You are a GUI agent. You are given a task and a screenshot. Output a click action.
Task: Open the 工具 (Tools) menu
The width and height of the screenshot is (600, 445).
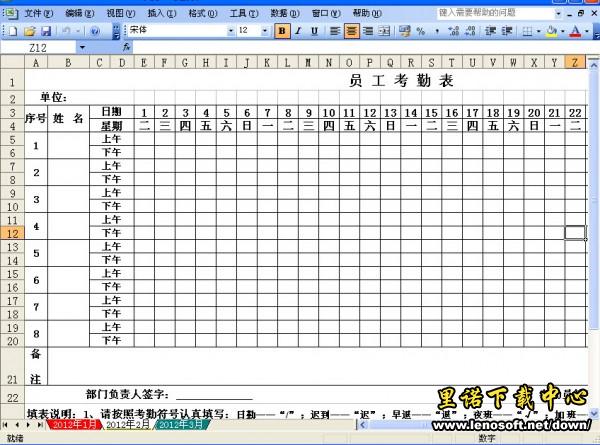point(244,13)
